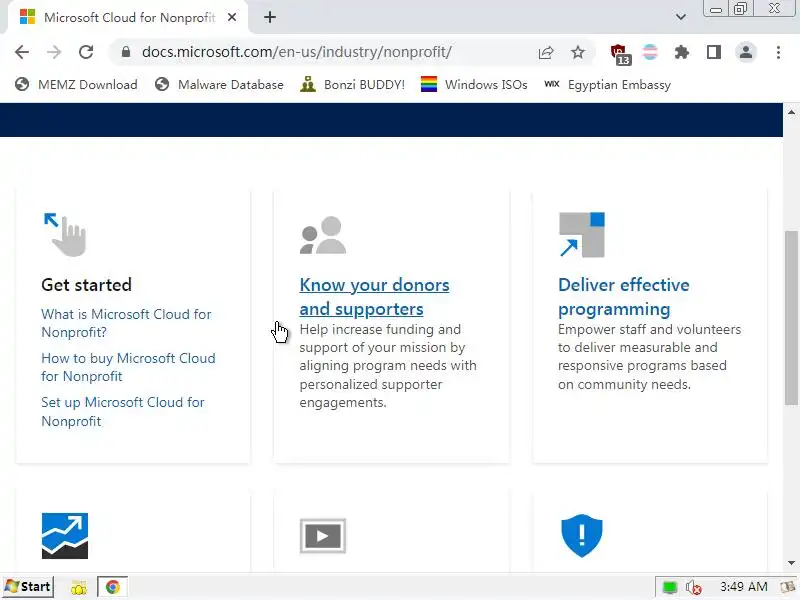Open the Chrome profile avatar
800x600 pixels.
coord(746,52)
